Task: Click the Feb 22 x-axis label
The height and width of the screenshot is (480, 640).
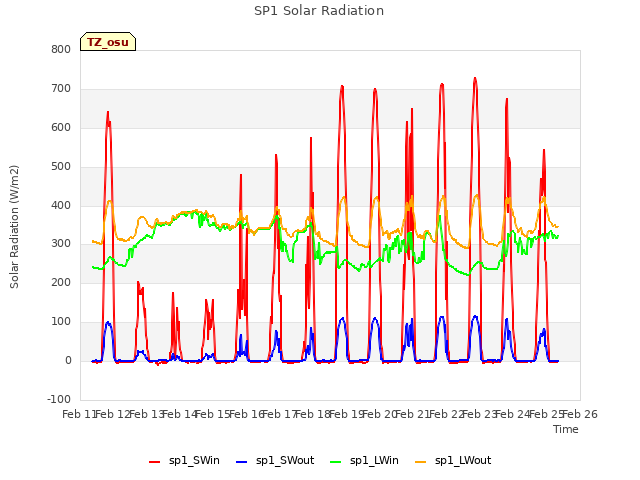Action: click(446, 415)
